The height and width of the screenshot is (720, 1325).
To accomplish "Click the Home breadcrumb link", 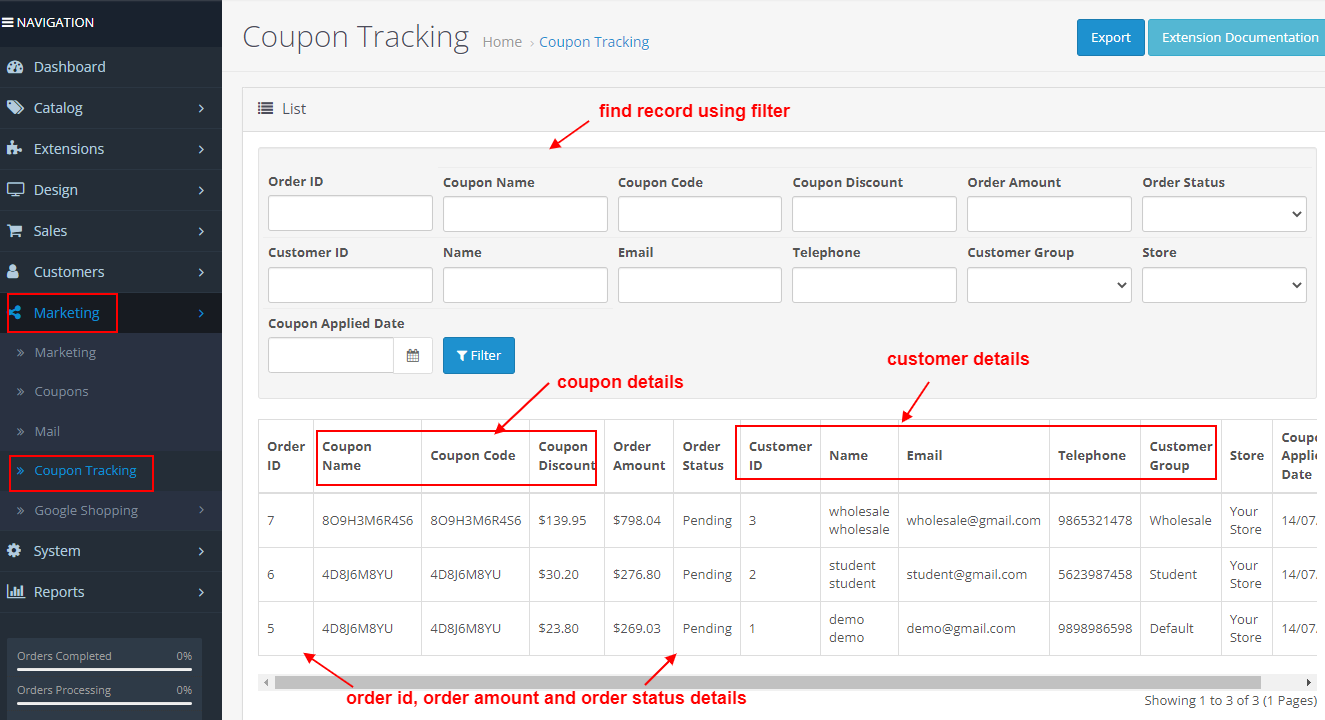I will pyautogui.click(x=502, y=42).
